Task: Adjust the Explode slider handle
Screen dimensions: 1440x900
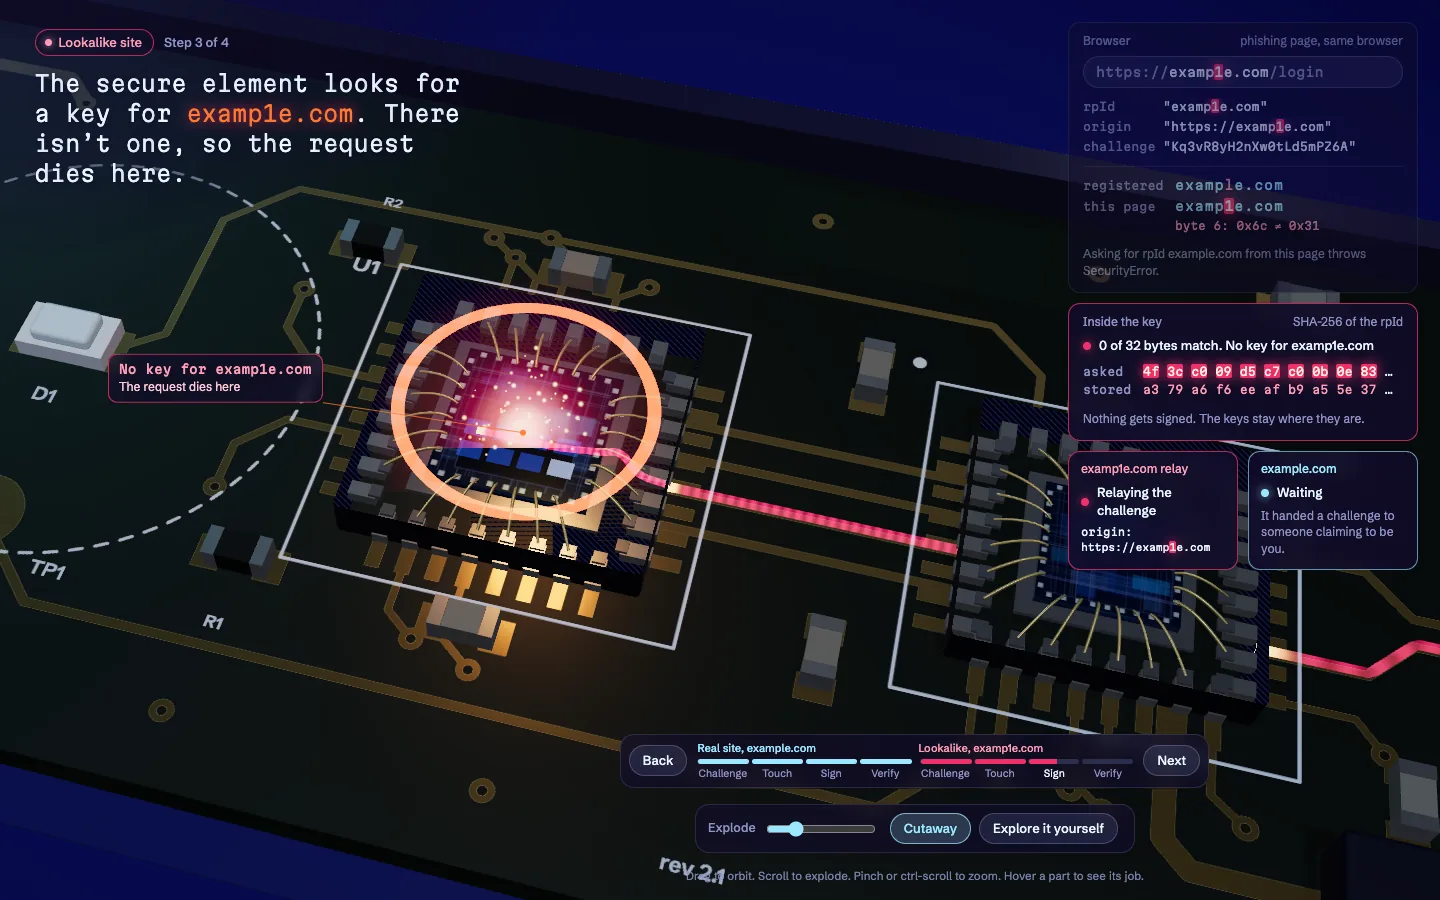Action: 796,828
